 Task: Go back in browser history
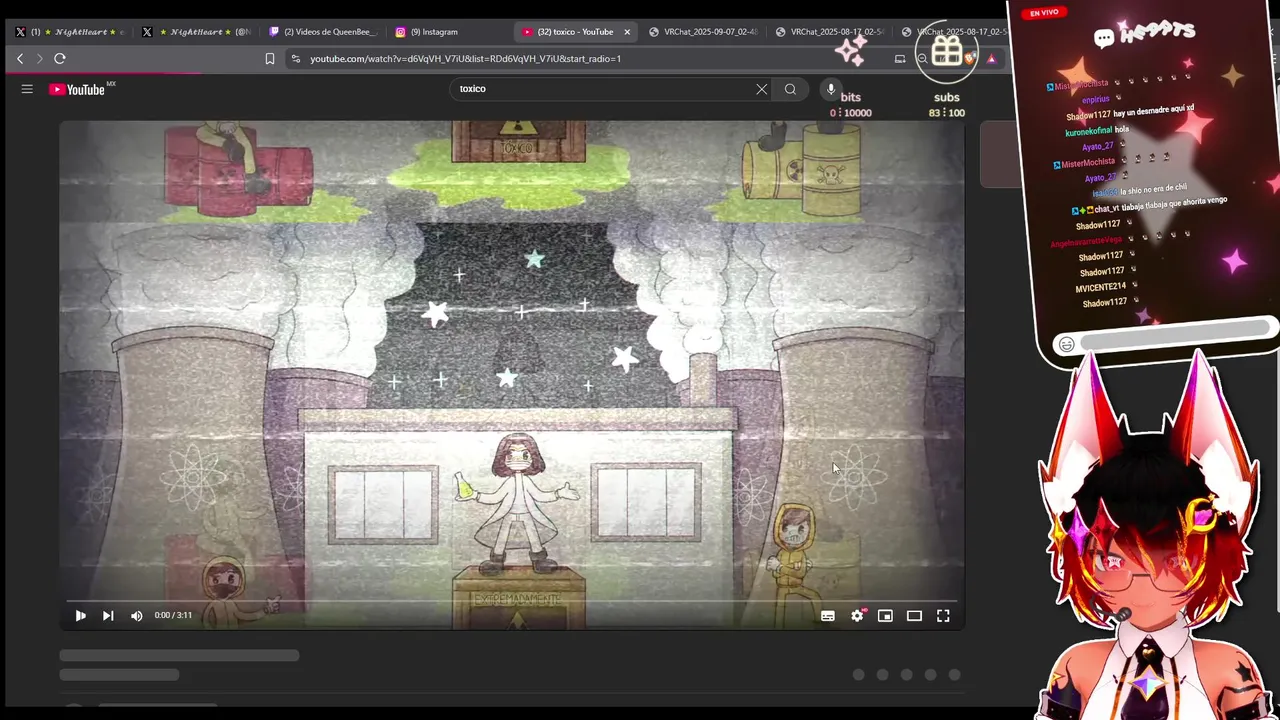(x=20, y=59)
